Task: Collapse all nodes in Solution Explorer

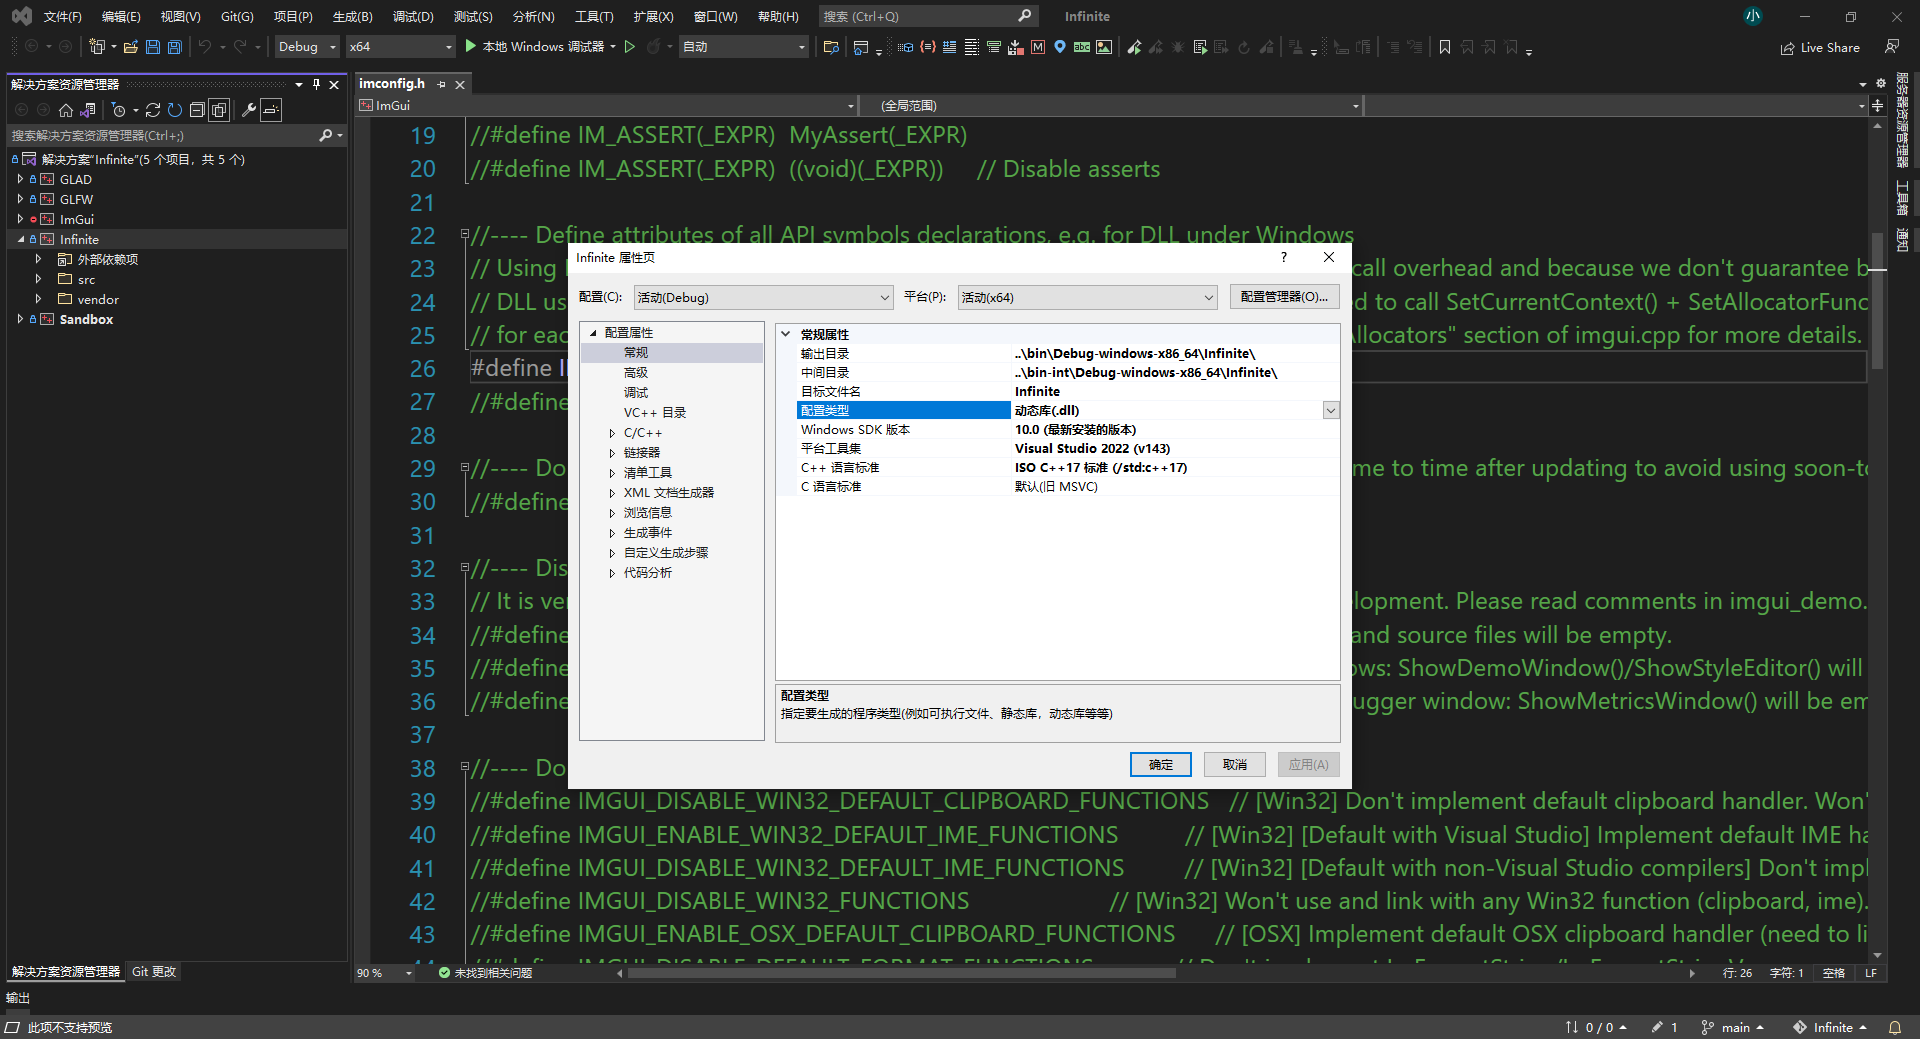Action: pos(197,110)
